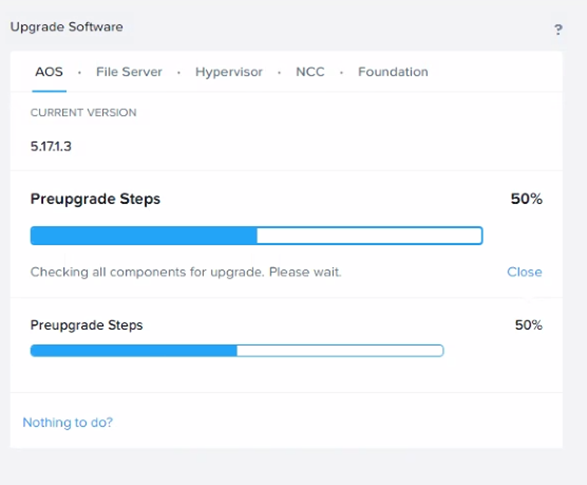
Task: Click the Upgrade Software dialog title
Action: [67, 27]
